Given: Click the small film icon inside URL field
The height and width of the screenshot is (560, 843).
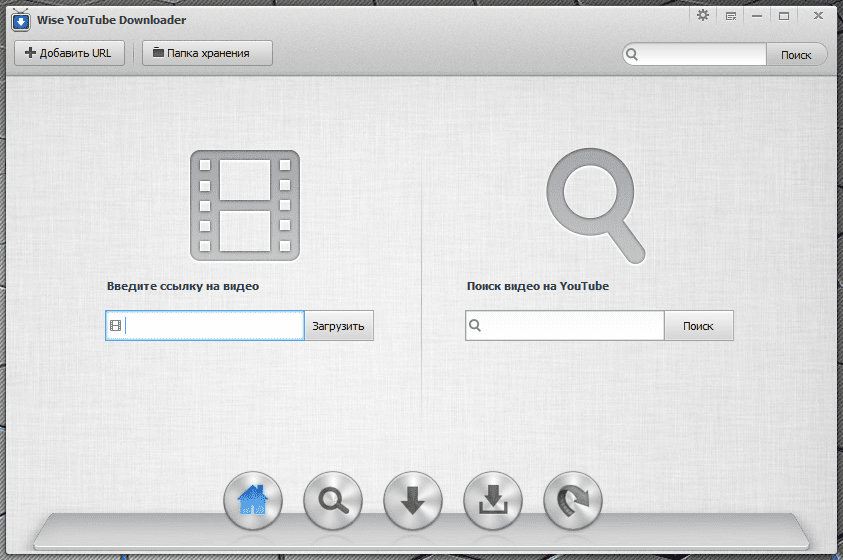Looking at the screenshot, I should click(x=116, y=326).
